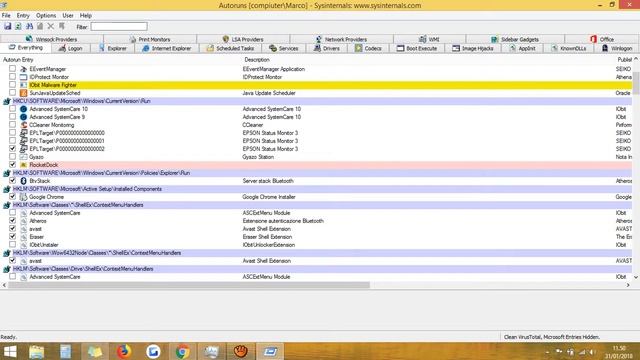Switch to the Scheduled Tasks tab
640x360 pixels.
[230, 48]
